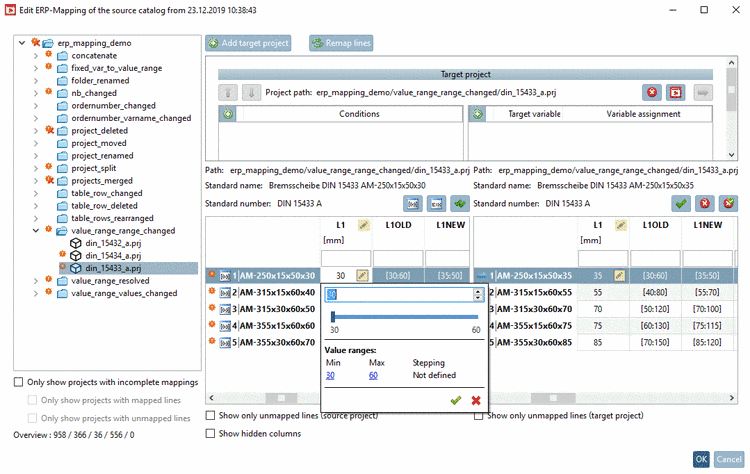750x474 pixels.
Task: Click the Add target project button
Action: coord(248,43)
